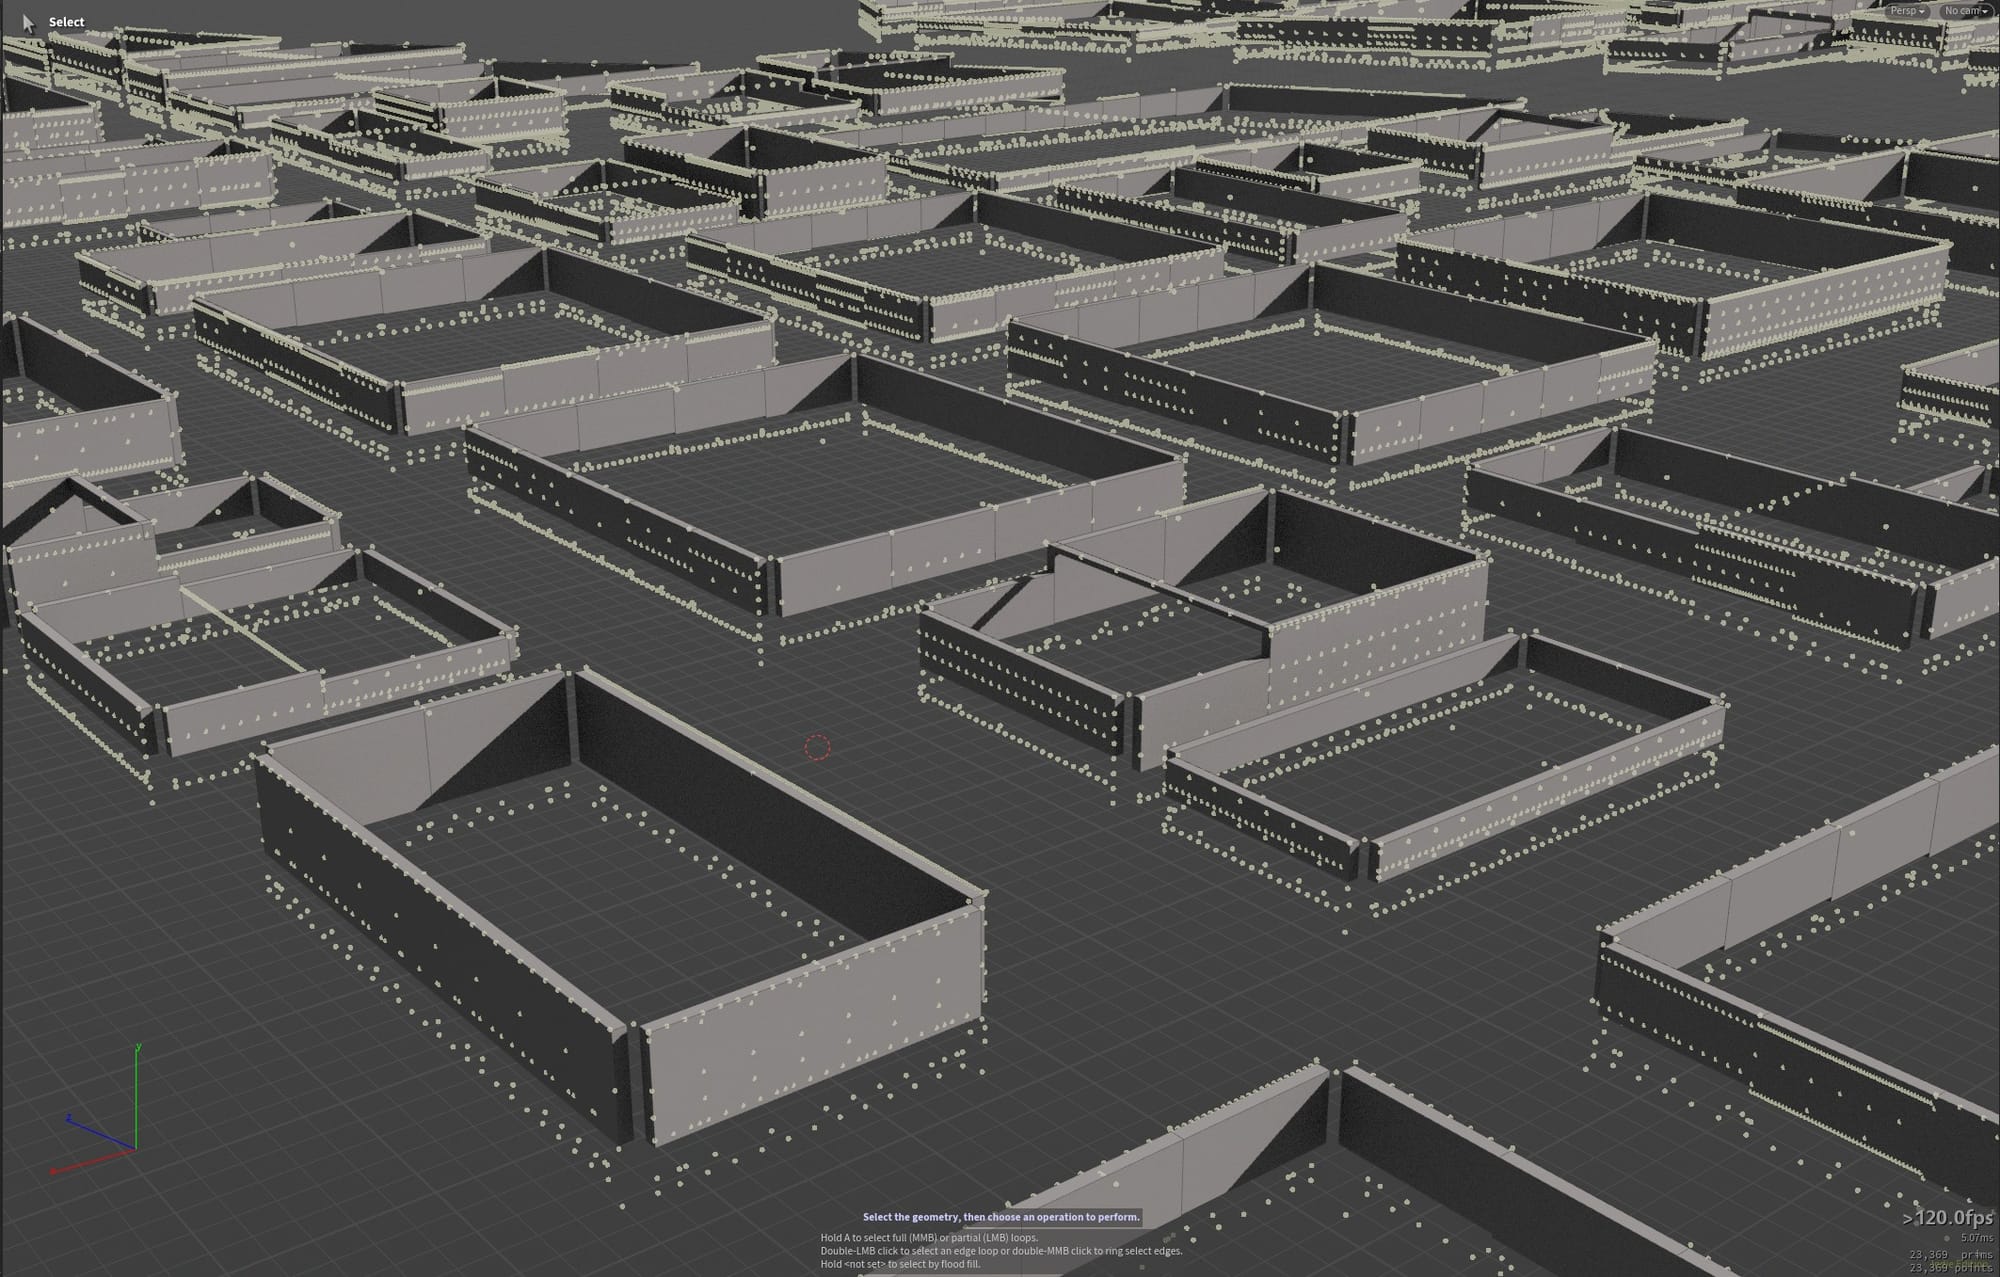Click the 'Select the geometry' prompt message

[x=1001, y=1217]
